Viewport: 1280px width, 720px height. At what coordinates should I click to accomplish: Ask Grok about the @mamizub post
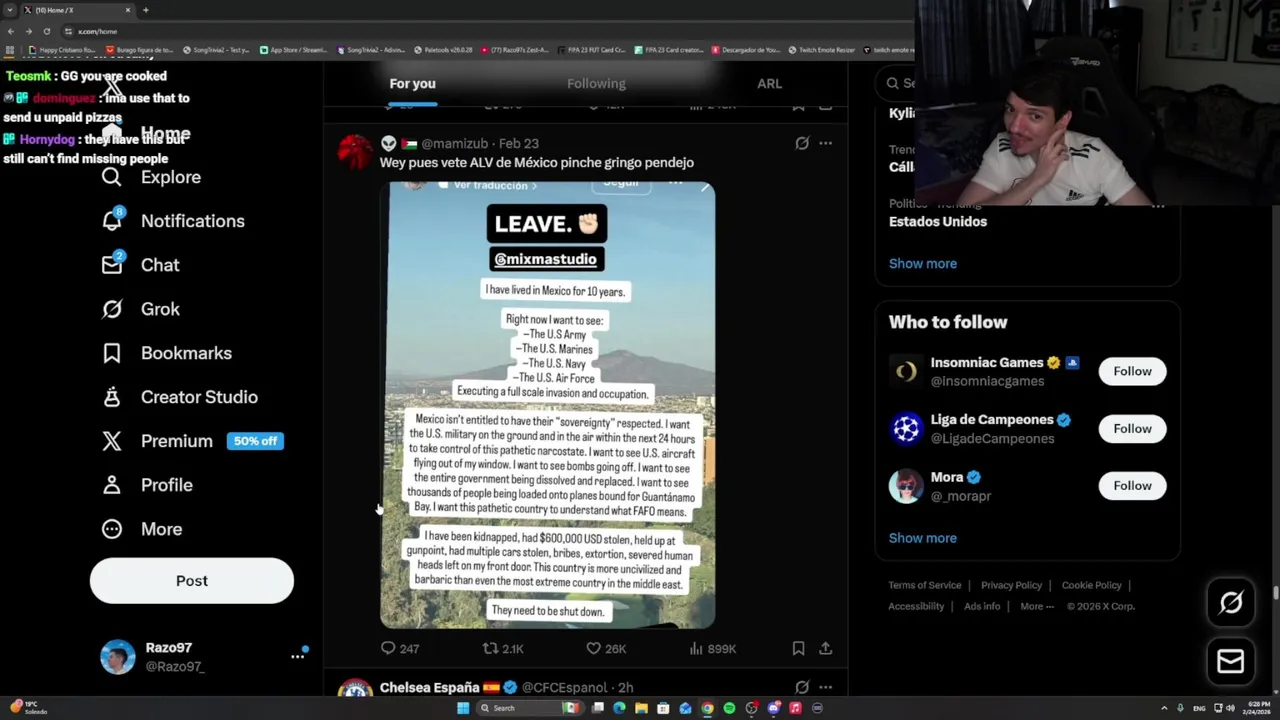coord(802,143)
